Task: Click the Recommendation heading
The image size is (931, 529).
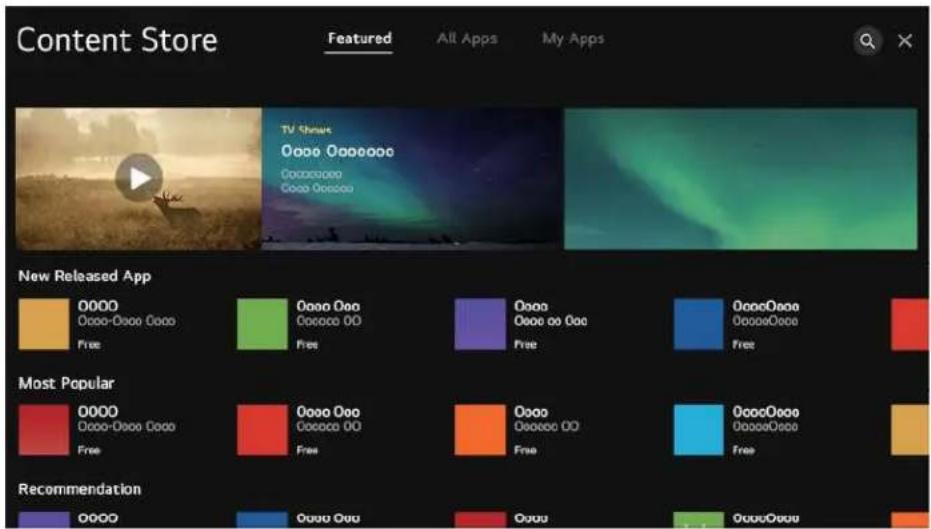Action: click(x=80, y=489)
